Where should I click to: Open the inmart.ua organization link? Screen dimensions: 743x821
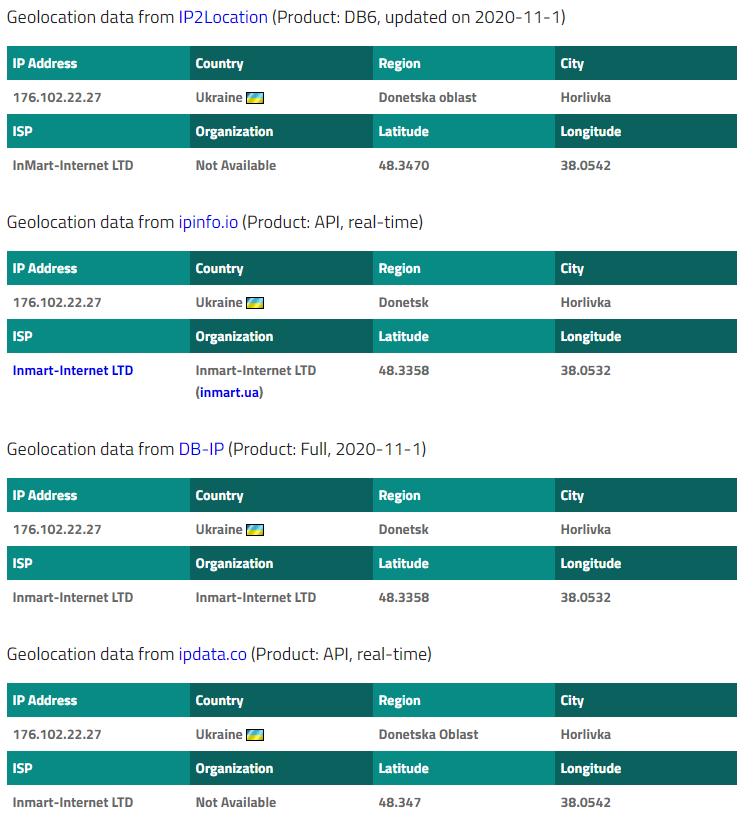229,393
